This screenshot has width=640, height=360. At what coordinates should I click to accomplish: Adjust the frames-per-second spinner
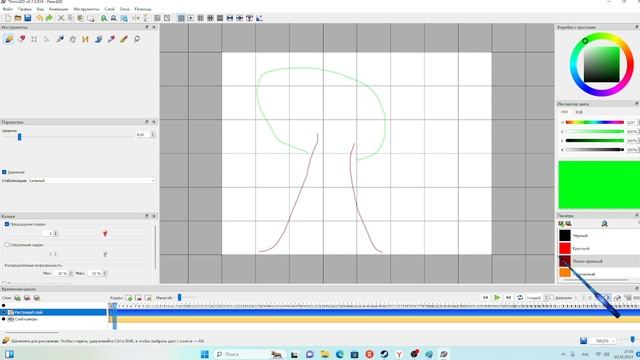[546, 298]
